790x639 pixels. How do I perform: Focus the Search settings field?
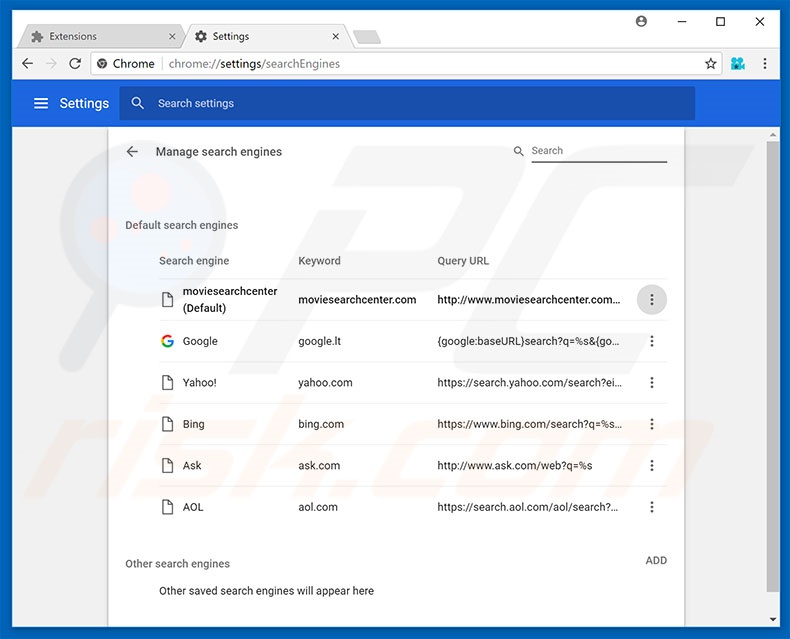coord(407,103)
